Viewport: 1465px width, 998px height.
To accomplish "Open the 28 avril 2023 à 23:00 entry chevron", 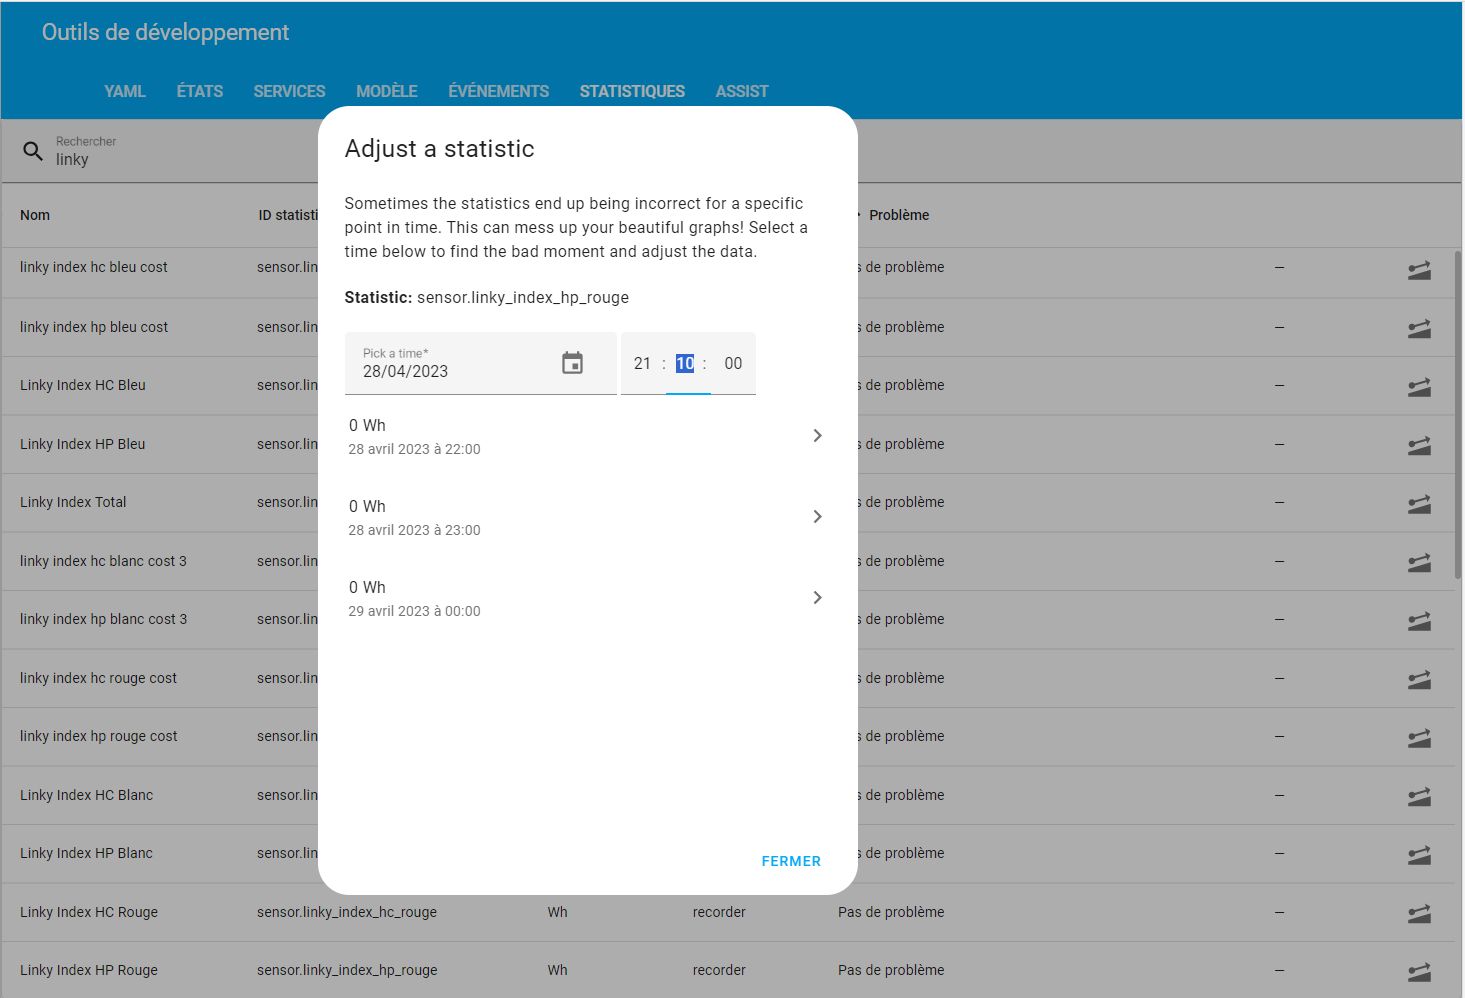I will (x=817, y=517).
